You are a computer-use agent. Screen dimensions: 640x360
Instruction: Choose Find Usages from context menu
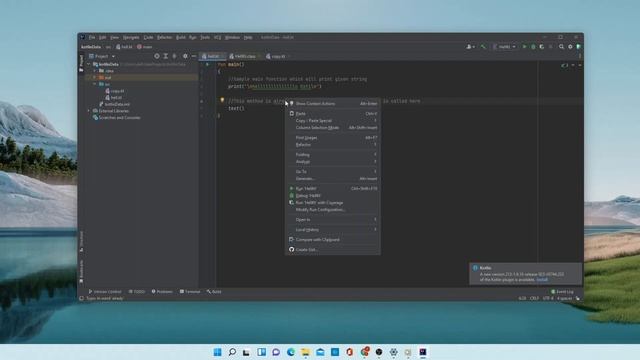(x=333, y=138)
